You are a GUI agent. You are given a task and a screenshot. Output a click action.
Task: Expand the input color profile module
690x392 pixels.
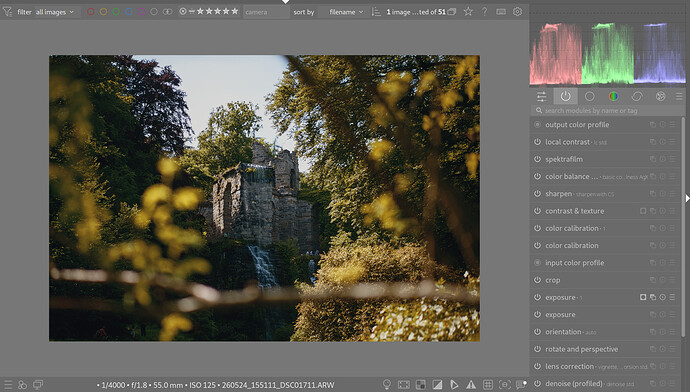(575, 263)
